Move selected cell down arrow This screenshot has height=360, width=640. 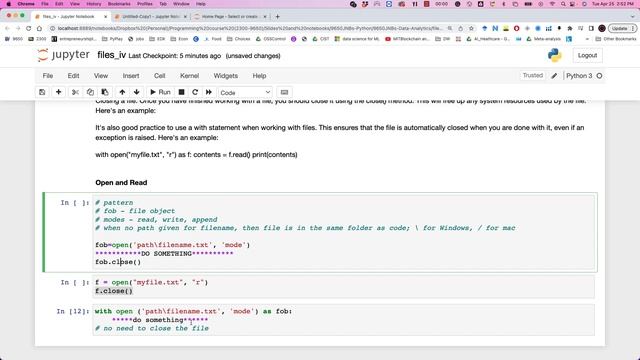(x=137, y=92)
